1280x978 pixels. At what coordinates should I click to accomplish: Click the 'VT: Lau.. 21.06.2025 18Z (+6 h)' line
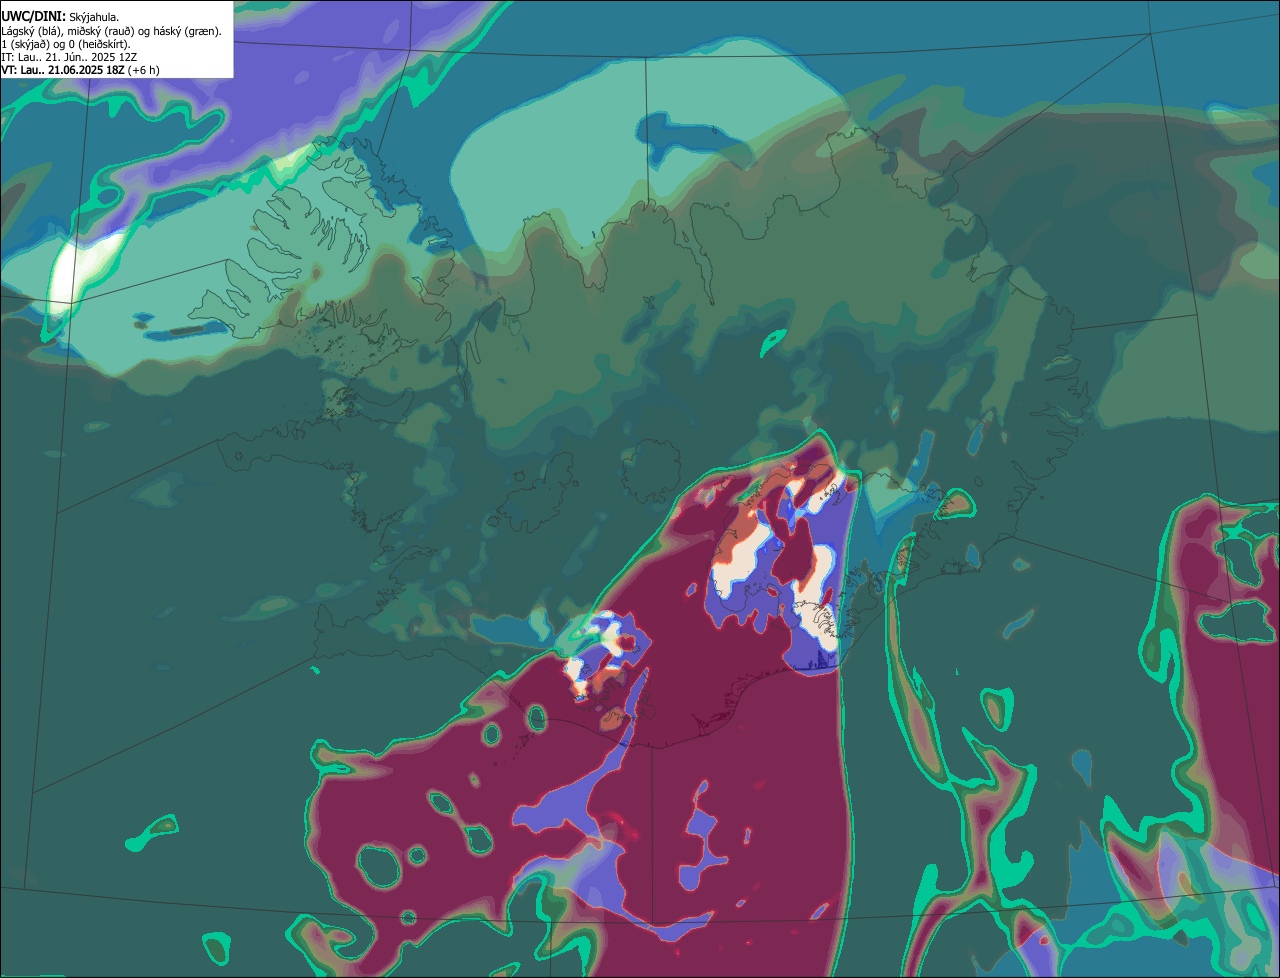point(80,70)
